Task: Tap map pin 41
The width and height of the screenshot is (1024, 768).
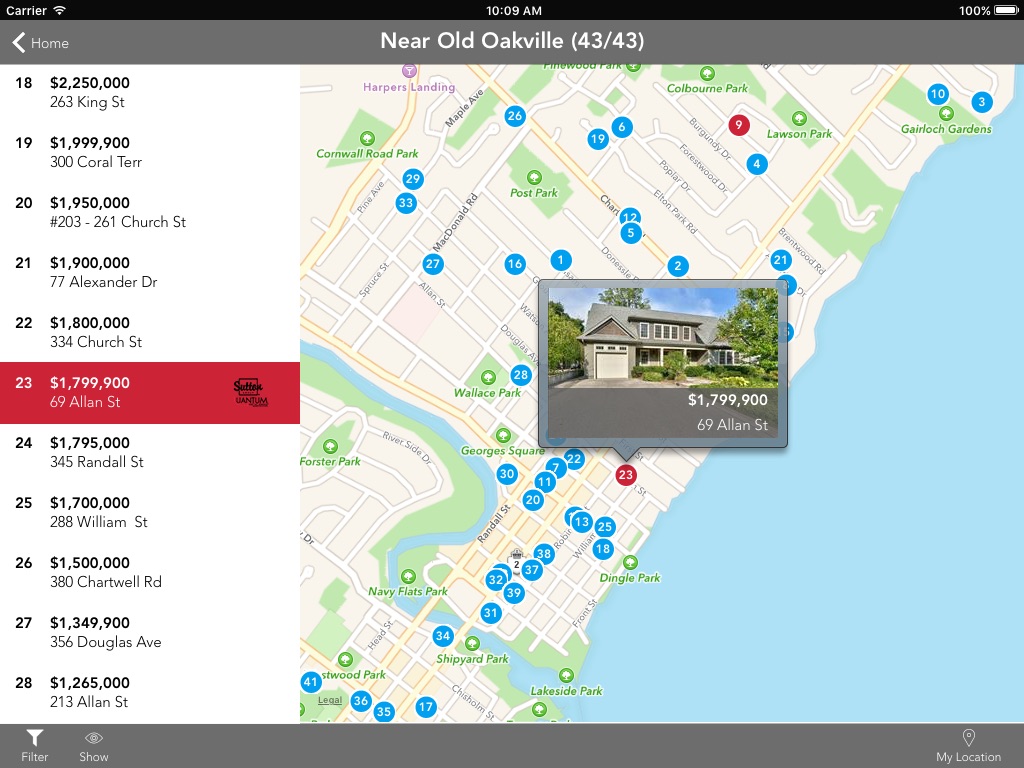Action: (311, 682)
